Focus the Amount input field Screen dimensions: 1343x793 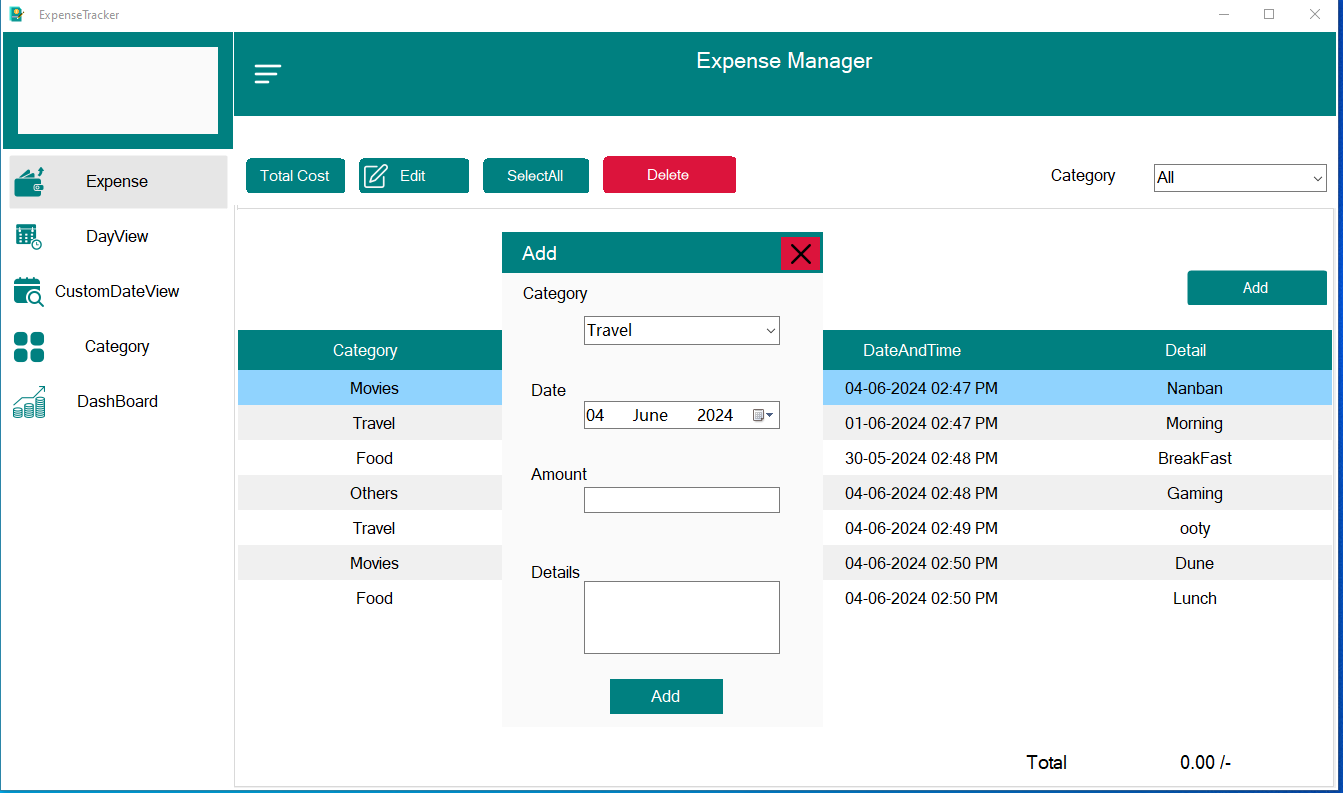(681, 500)
